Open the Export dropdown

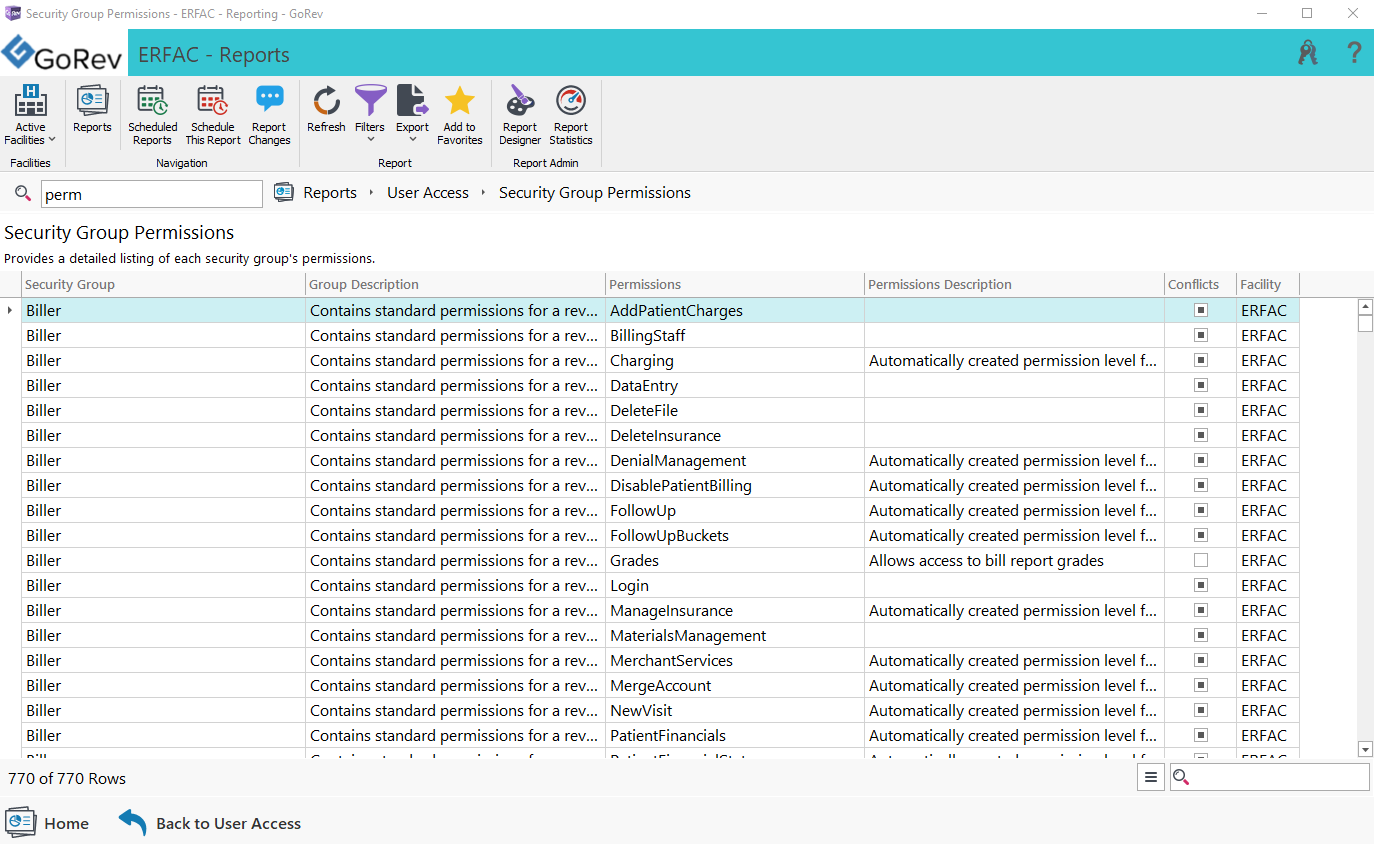click(412, 113)
